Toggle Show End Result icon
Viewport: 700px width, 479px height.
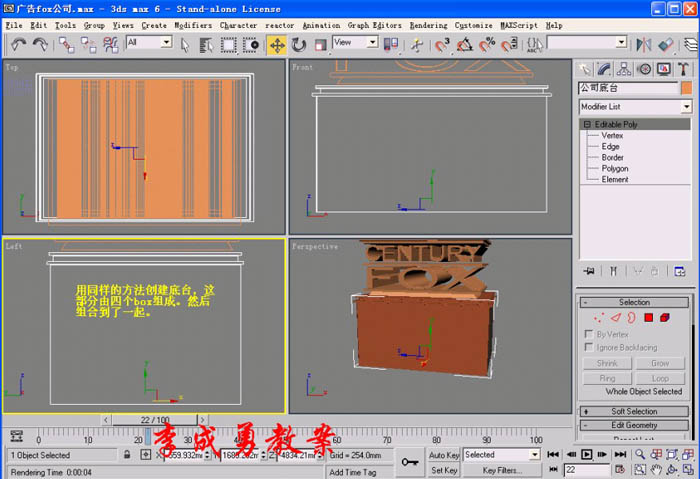tap(614, 271)
